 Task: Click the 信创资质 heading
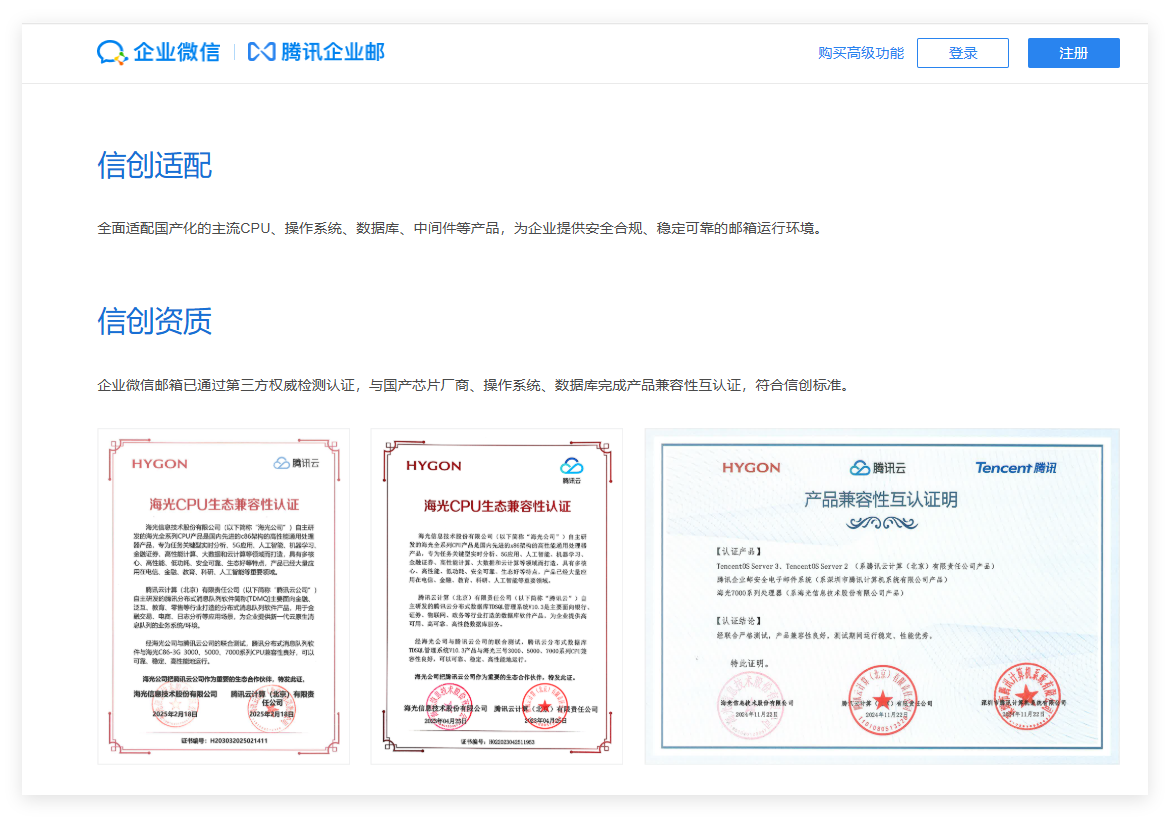(x=154, y=321)
